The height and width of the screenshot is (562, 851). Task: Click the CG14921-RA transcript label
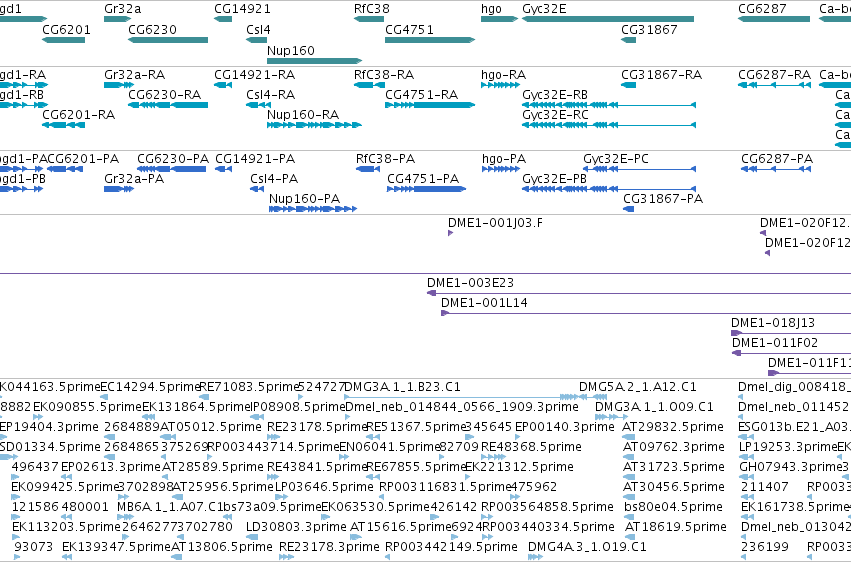coord(255,74)
